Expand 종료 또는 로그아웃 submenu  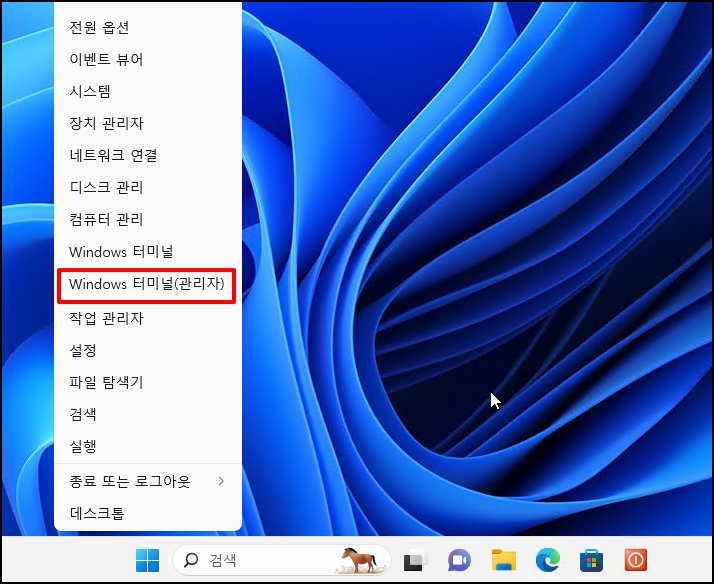[148, 481]
